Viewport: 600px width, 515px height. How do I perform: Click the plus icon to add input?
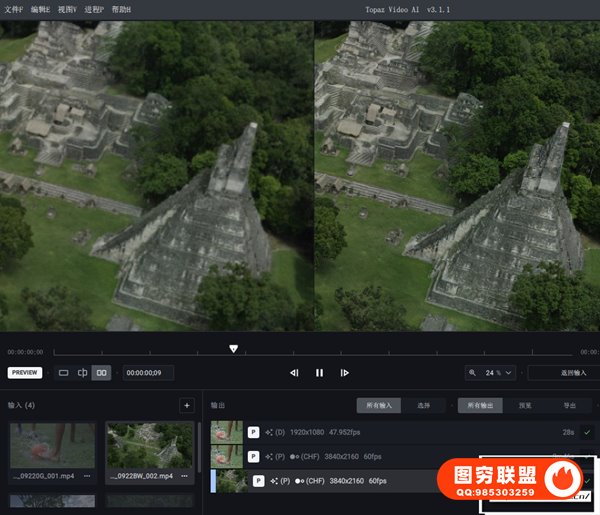[x=186, y=405]
